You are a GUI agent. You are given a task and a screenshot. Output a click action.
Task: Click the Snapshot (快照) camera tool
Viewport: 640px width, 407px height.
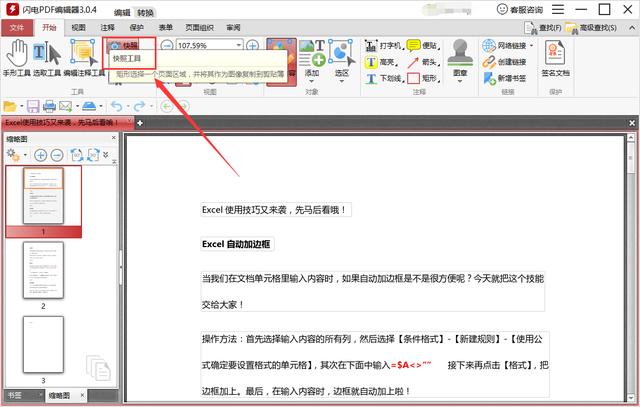tap(125, 45)
